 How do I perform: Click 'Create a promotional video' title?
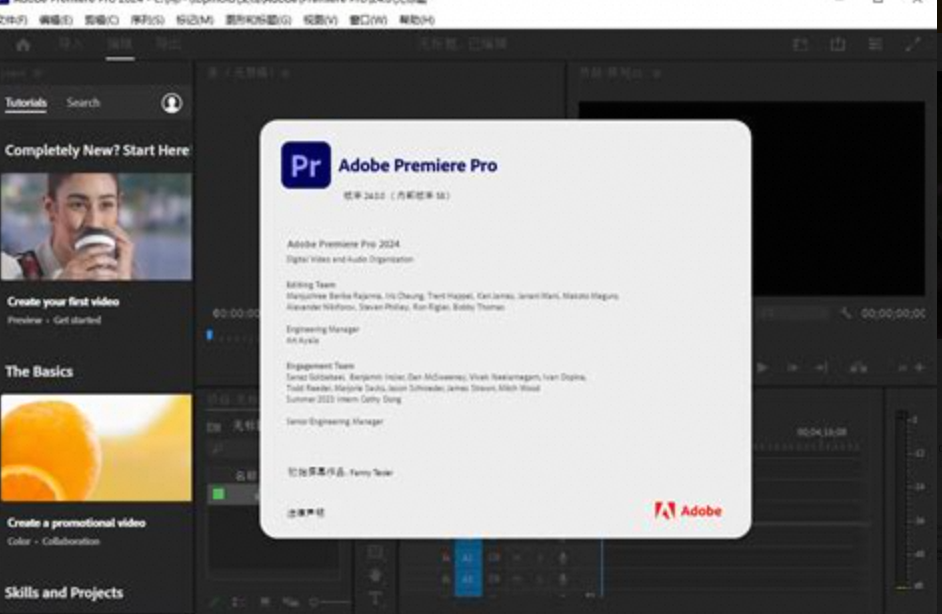(x=76, y=523)
